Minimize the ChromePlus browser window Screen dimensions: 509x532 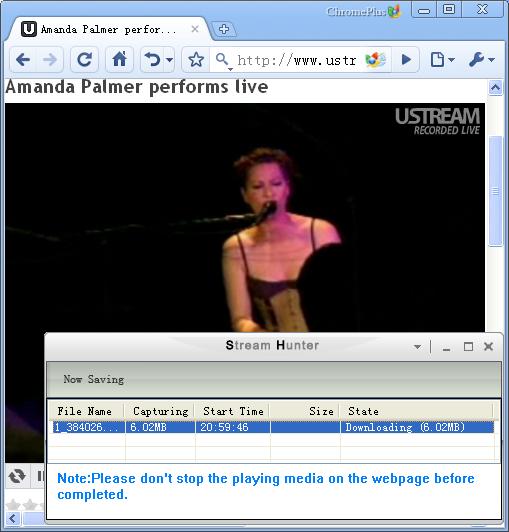(x=424, y=10)
